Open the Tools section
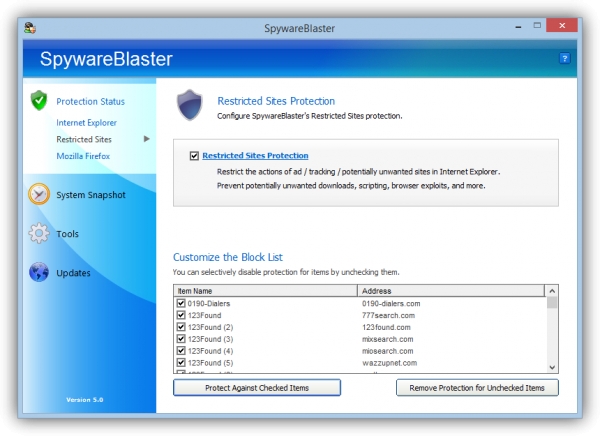 click(67, 234)
